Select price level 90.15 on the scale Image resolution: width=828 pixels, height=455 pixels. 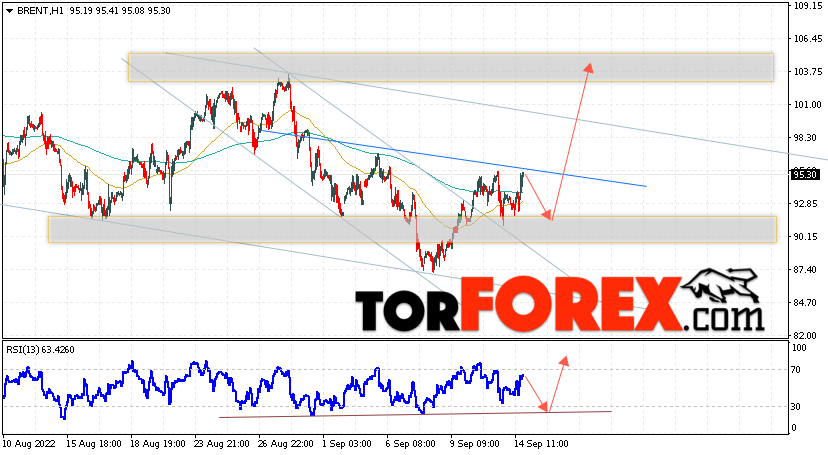click(x=806, y=237)
